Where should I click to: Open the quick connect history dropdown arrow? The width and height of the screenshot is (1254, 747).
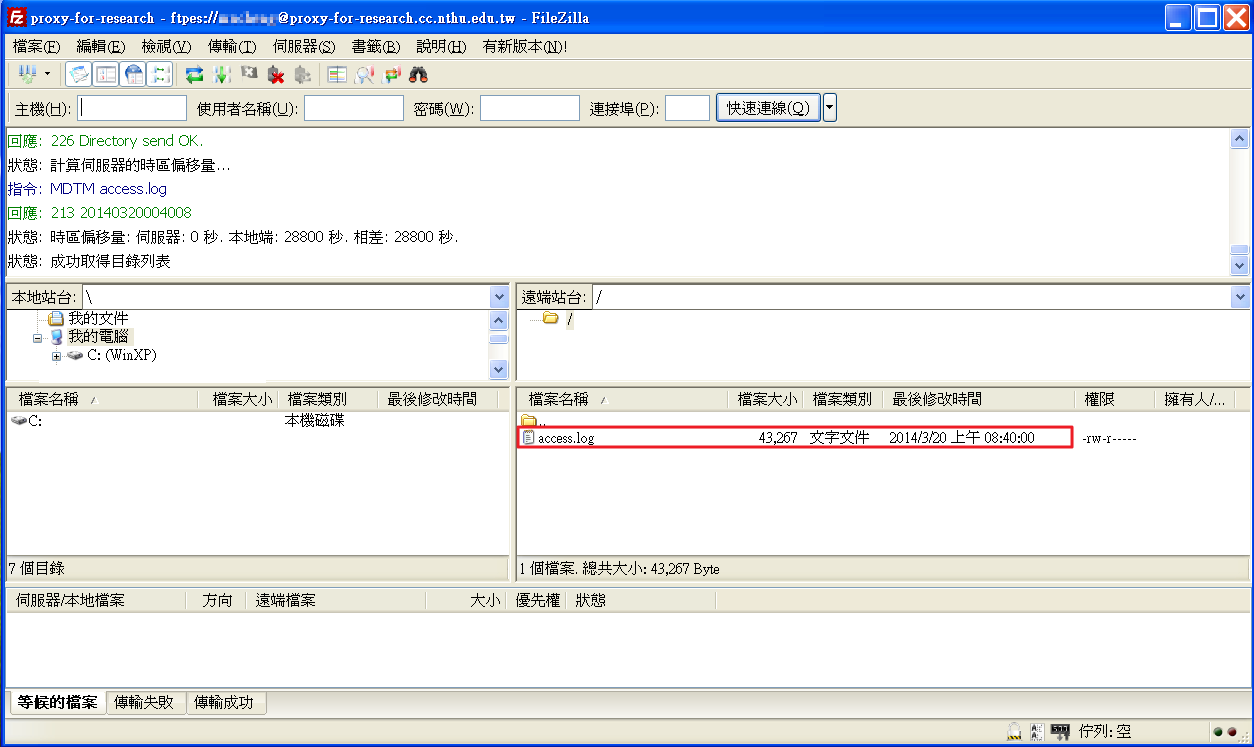point(829,108)
